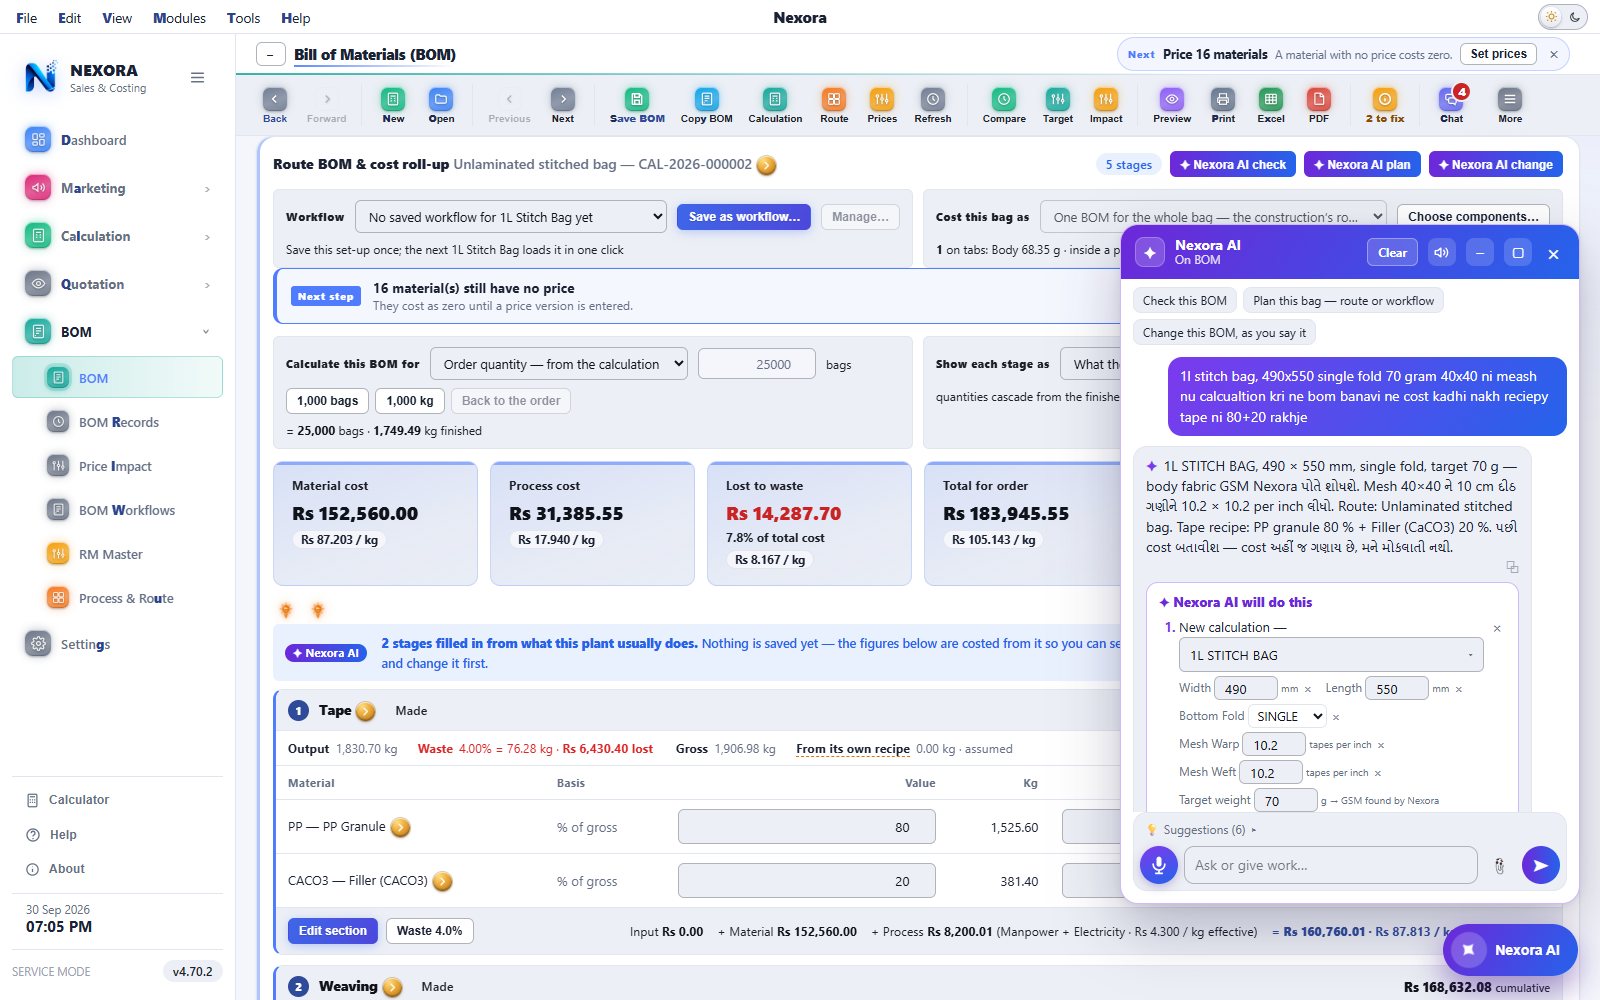Open BOM Records in the sidebar

pyautogui.click(x=118, y=422)
